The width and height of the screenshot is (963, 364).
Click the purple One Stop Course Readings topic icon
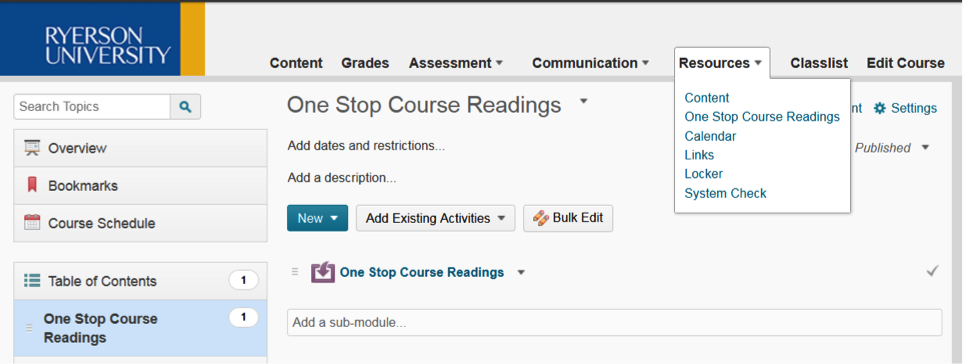click(322, 272)
